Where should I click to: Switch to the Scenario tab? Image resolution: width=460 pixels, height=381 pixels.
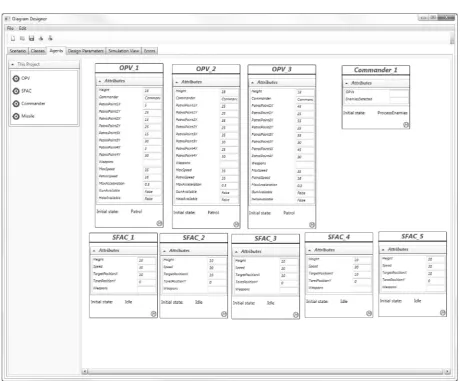coord(18,51)
